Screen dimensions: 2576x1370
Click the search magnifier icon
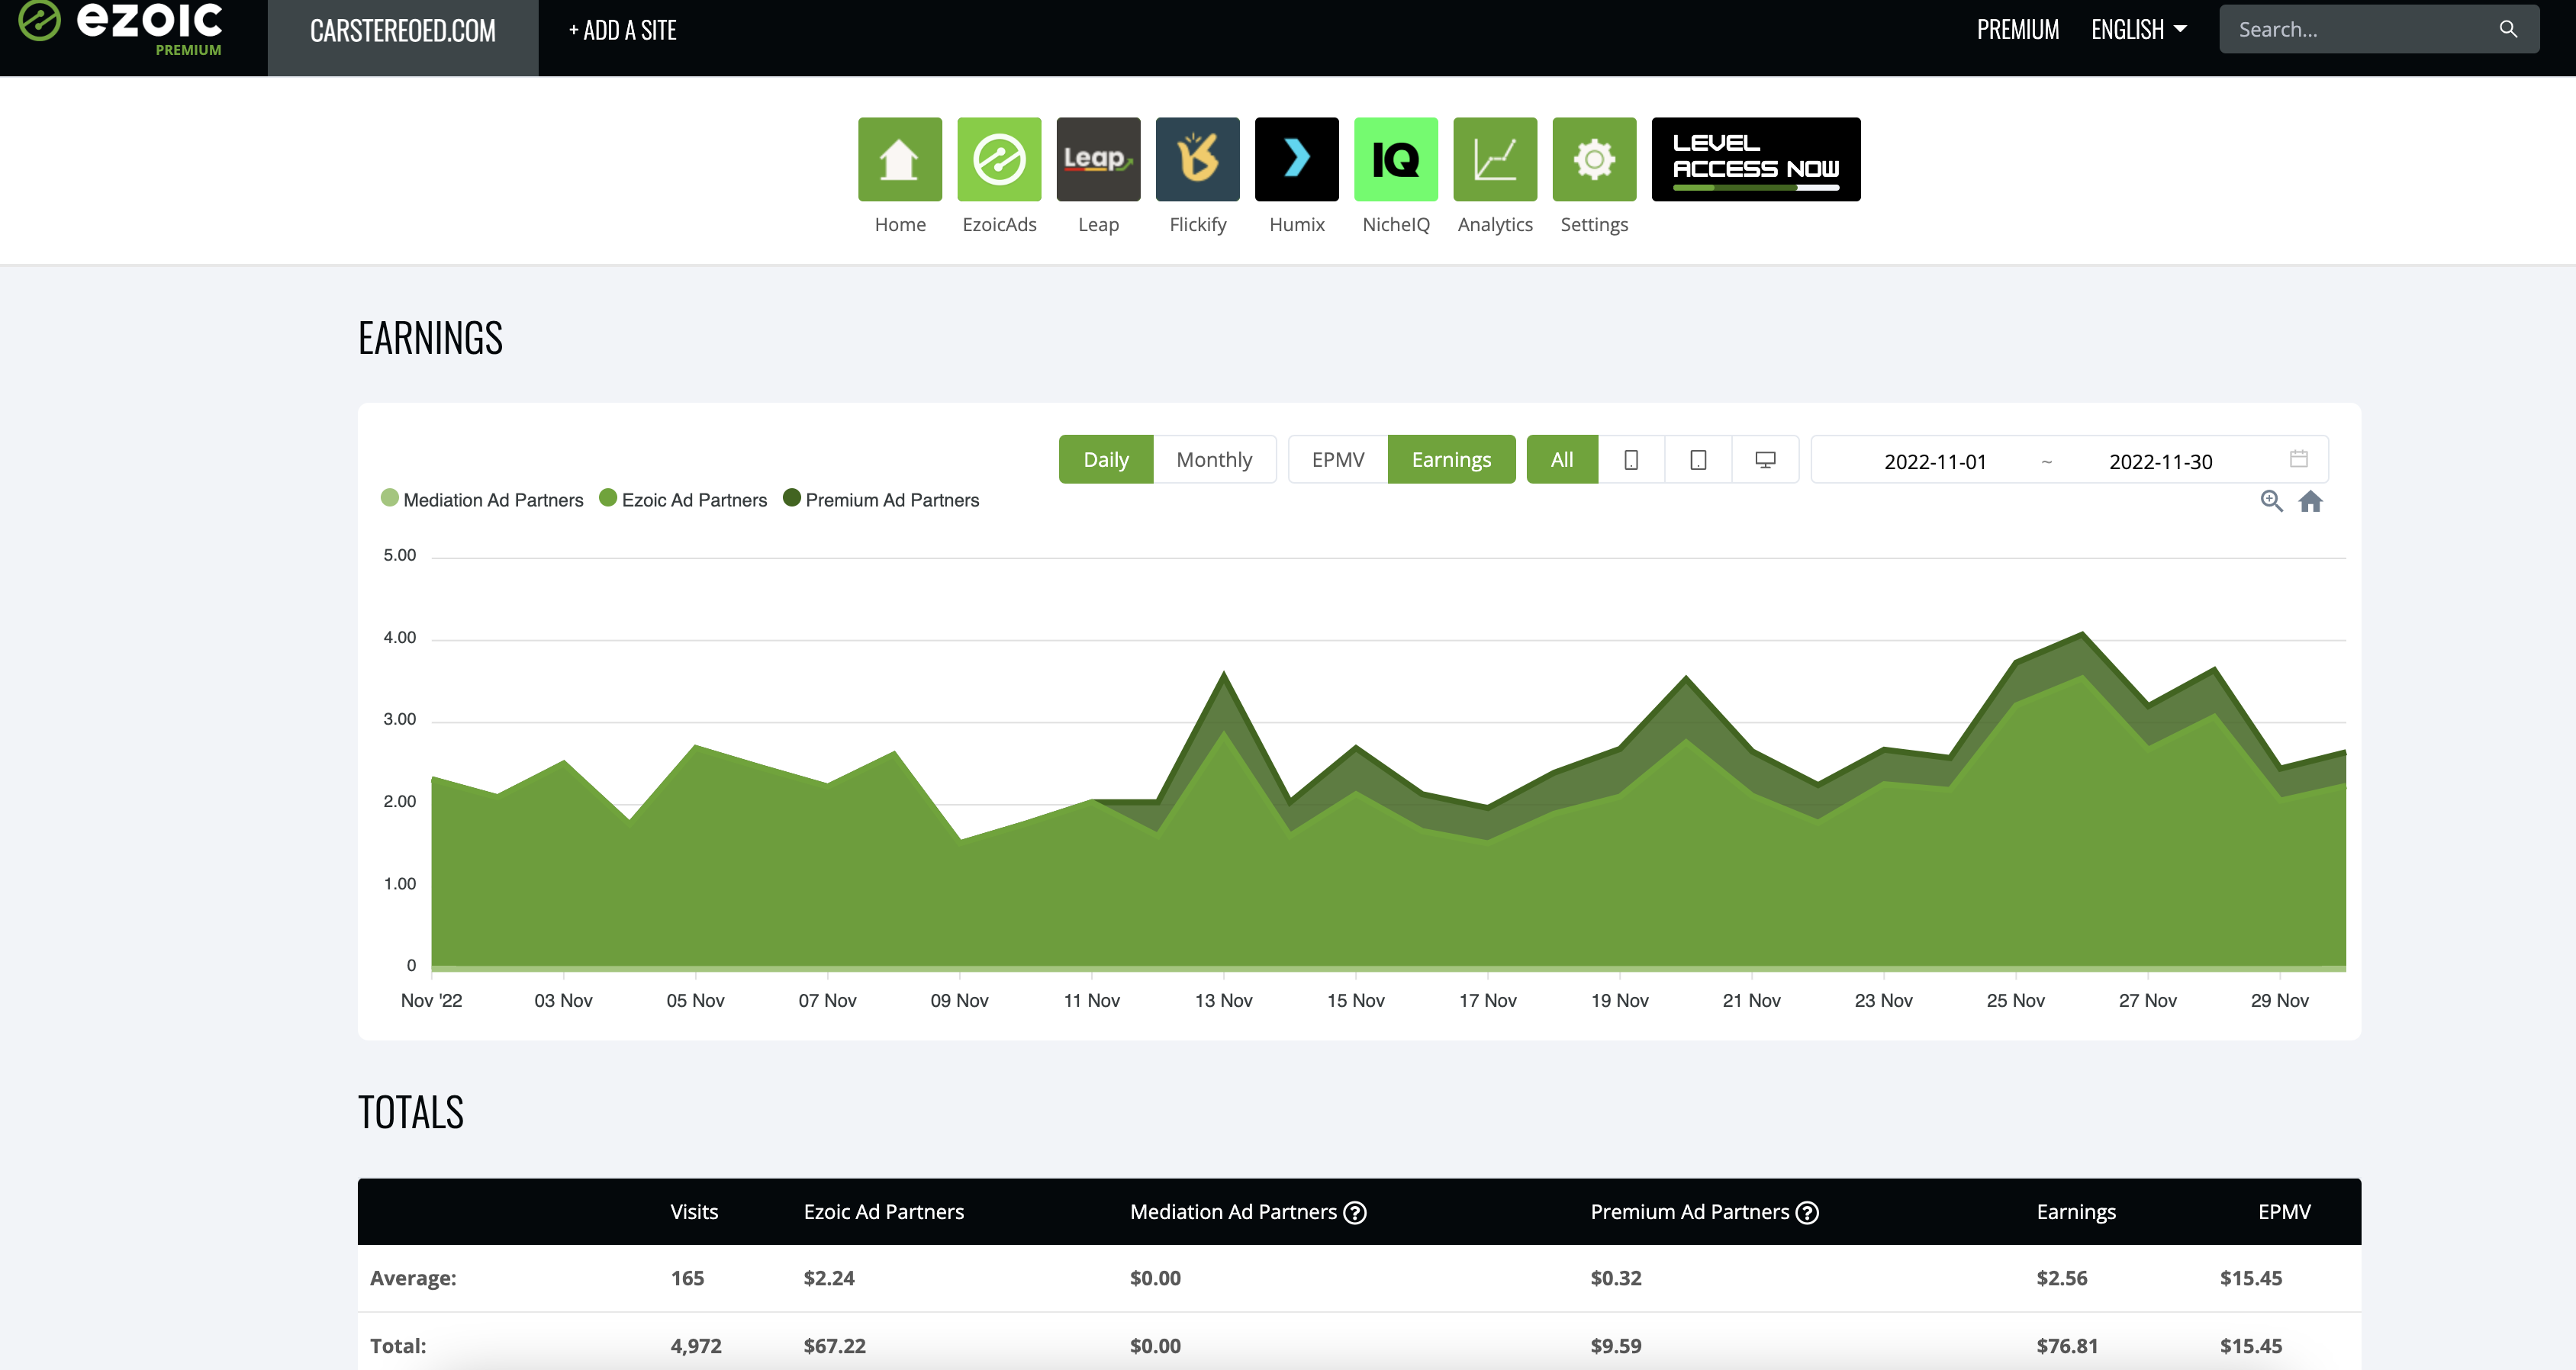tap(2508, 29)
